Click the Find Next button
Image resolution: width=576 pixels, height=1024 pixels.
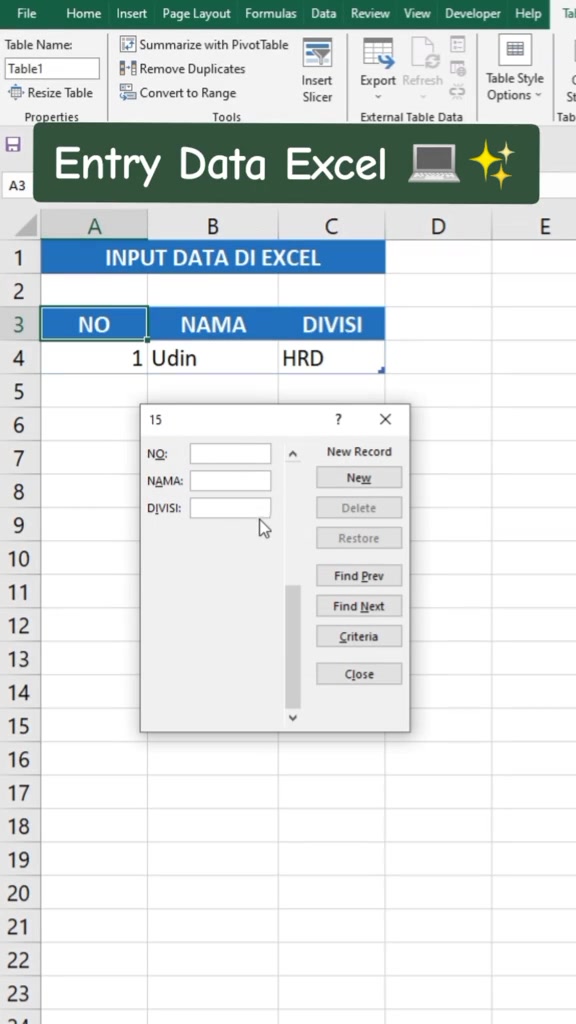tap(359, 606)
